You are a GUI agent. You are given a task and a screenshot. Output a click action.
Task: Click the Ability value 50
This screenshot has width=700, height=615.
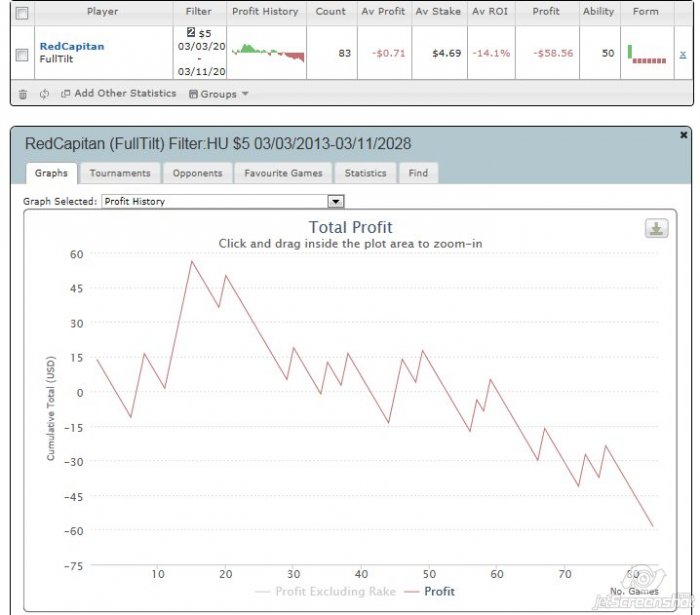pos(608,53)
